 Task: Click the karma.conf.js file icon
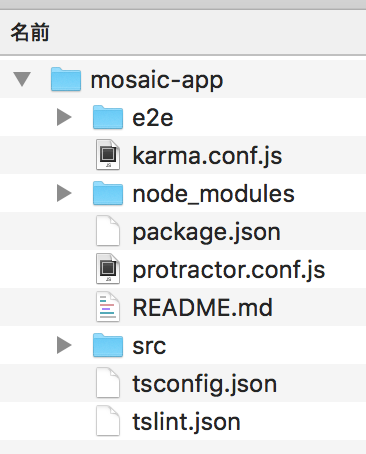click(x=108, y=155)
